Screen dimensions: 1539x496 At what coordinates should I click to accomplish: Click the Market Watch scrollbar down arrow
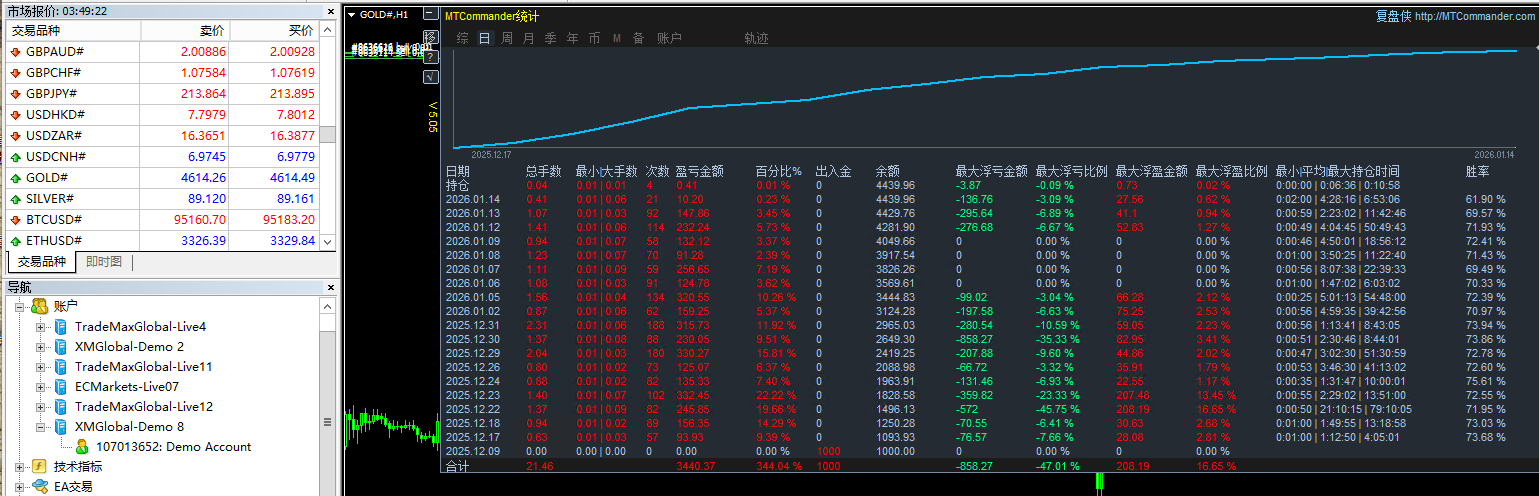(x=328, y=242)
